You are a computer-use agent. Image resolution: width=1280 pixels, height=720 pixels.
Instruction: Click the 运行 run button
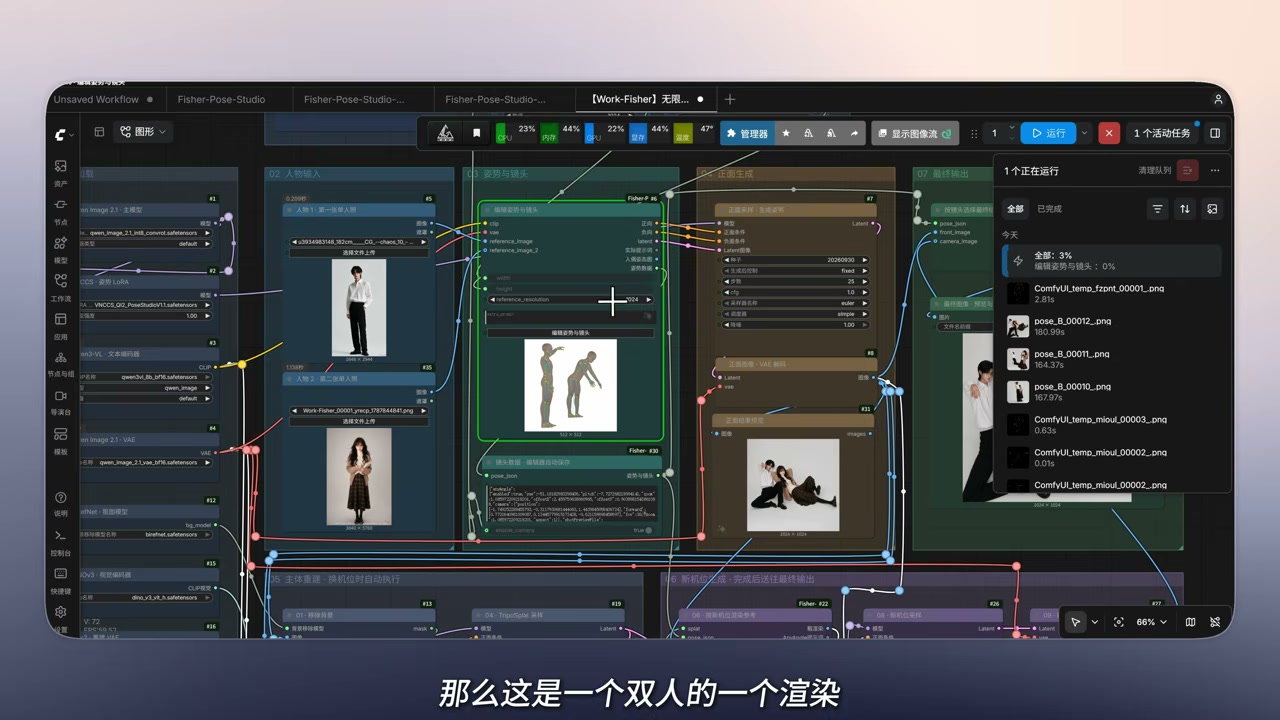tap(1048, 133)
